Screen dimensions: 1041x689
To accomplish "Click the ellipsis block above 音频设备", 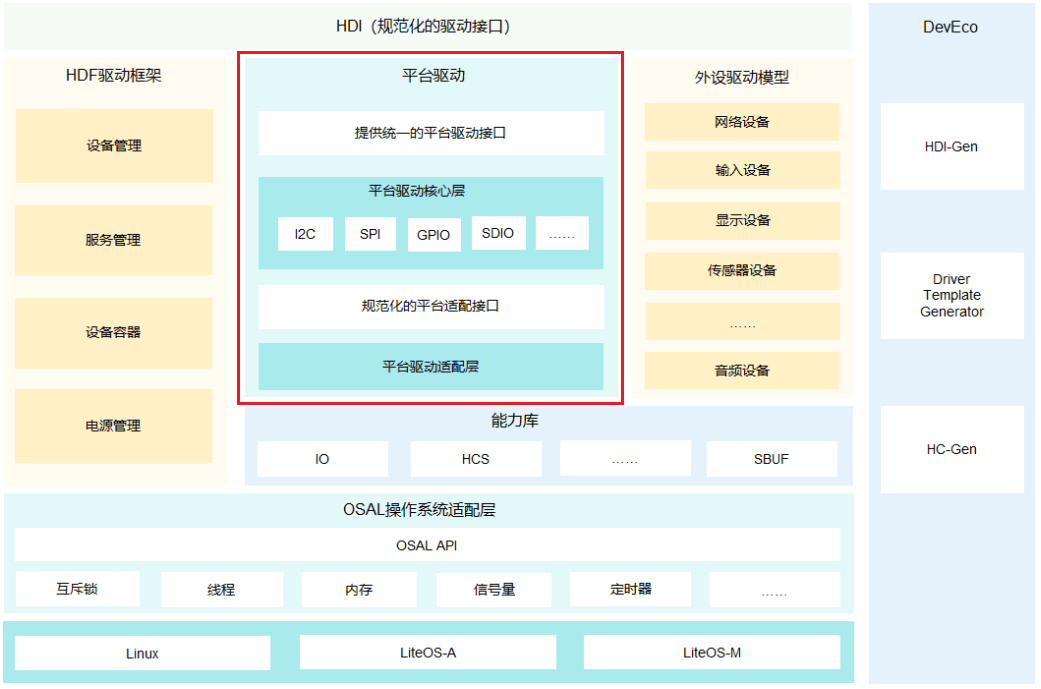I will (742, 321).
